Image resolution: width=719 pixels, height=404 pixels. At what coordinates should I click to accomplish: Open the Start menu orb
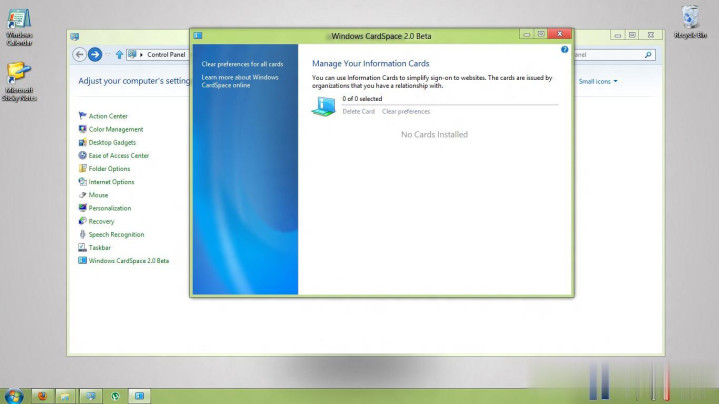pos(14,396)
